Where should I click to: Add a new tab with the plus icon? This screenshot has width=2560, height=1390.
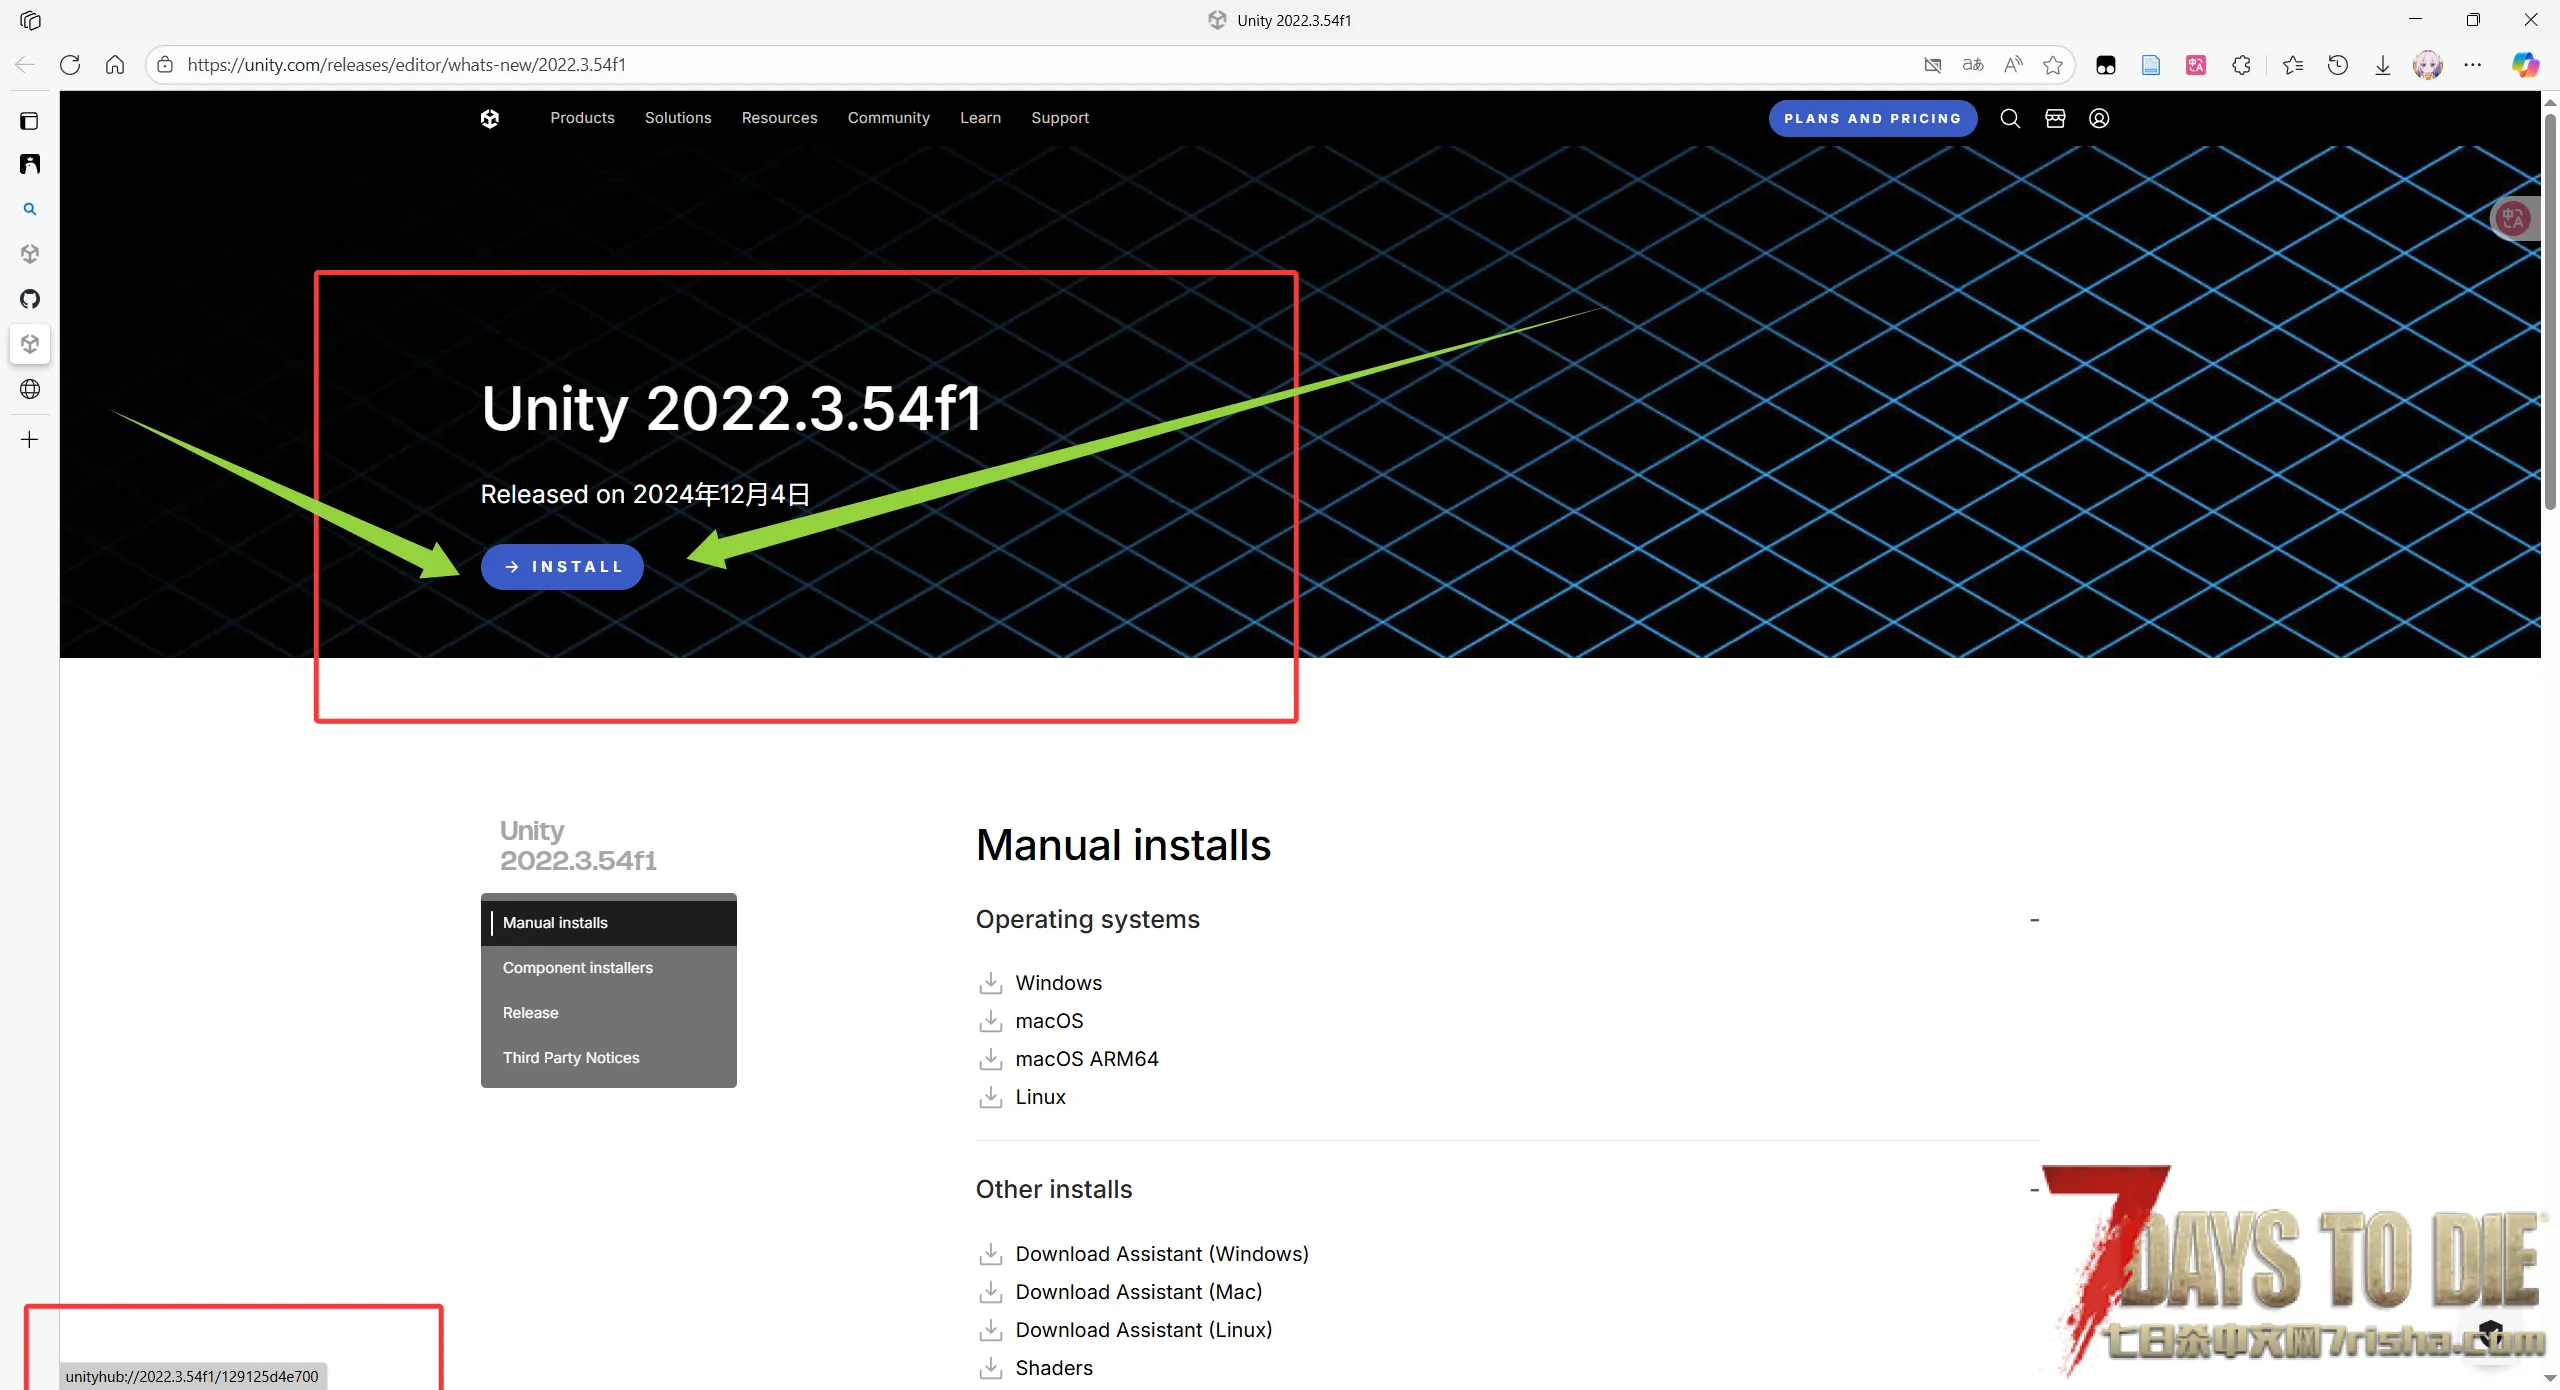[30, 439]
